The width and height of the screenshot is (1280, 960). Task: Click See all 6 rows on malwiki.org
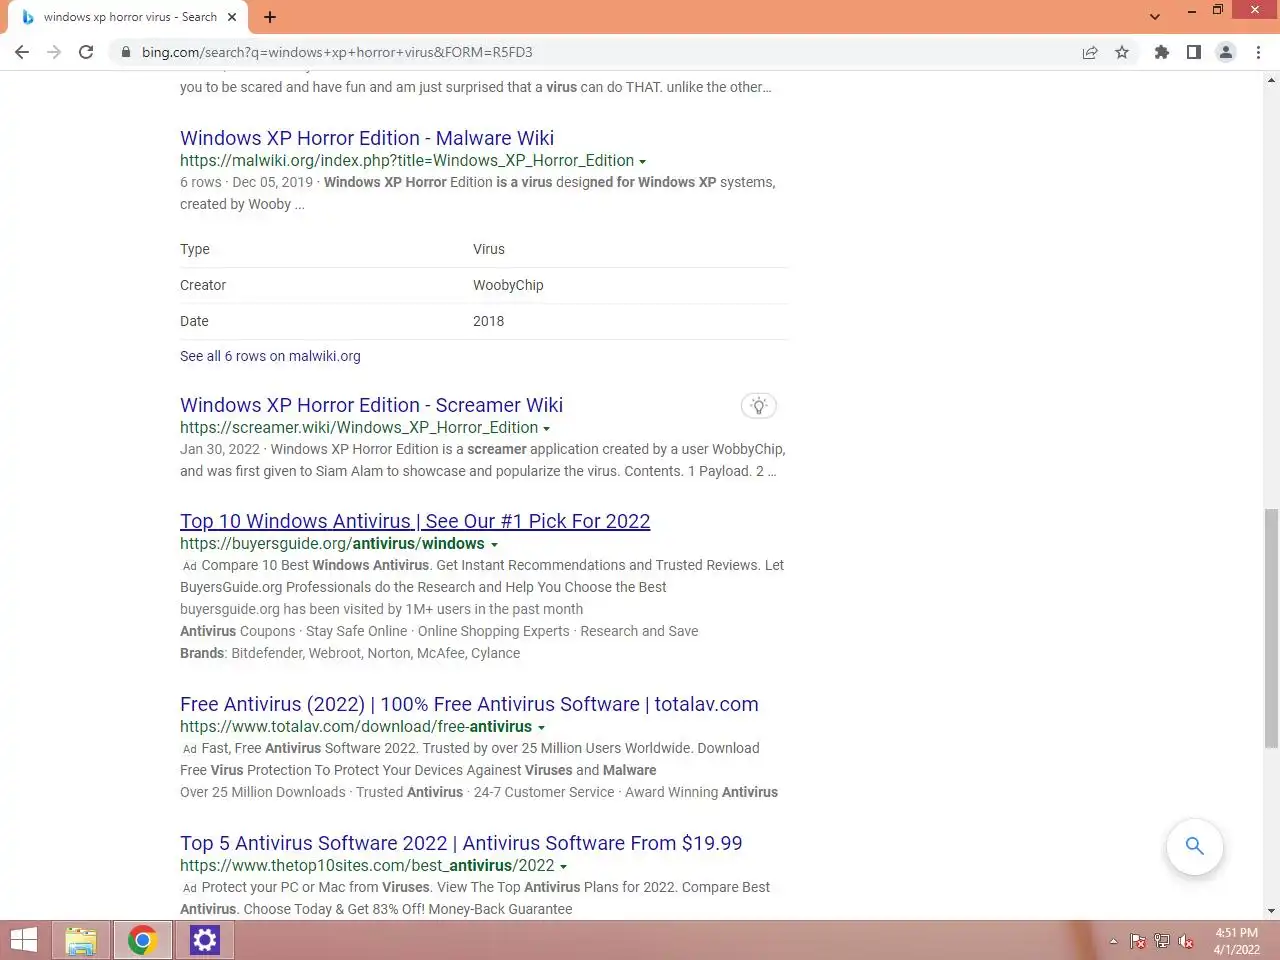[270, 356]
